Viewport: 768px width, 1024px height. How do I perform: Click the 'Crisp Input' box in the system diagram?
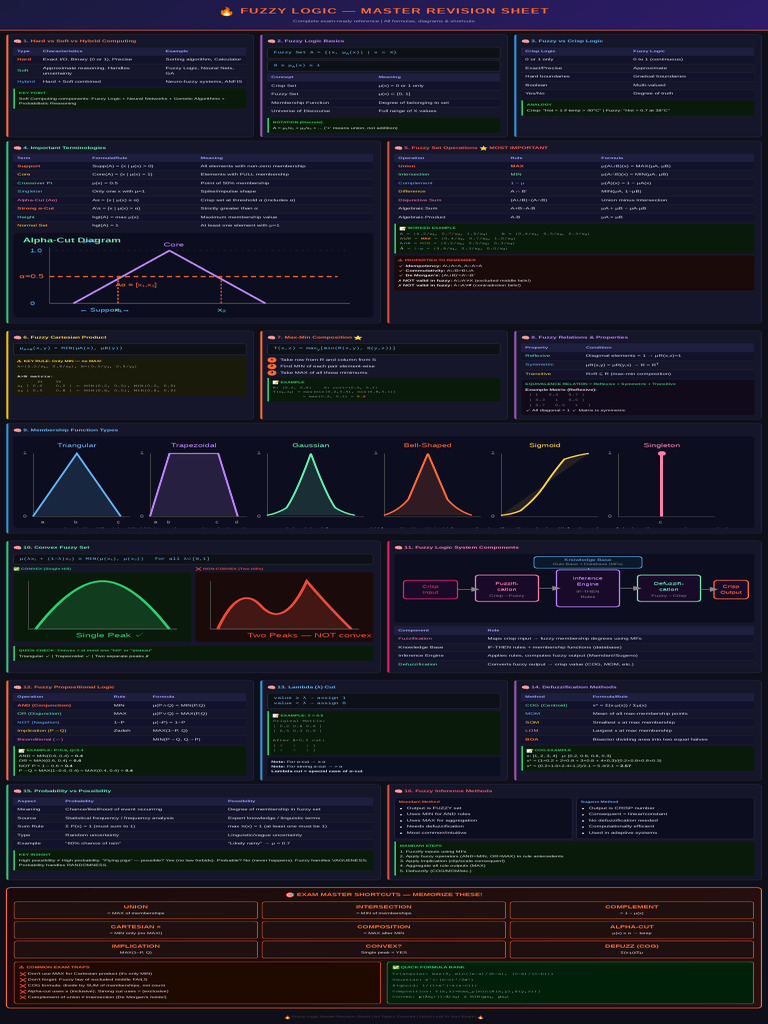point(430,589)
